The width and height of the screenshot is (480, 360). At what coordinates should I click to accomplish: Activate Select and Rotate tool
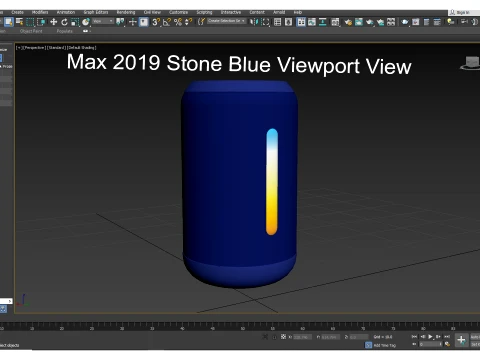[64, 22]
